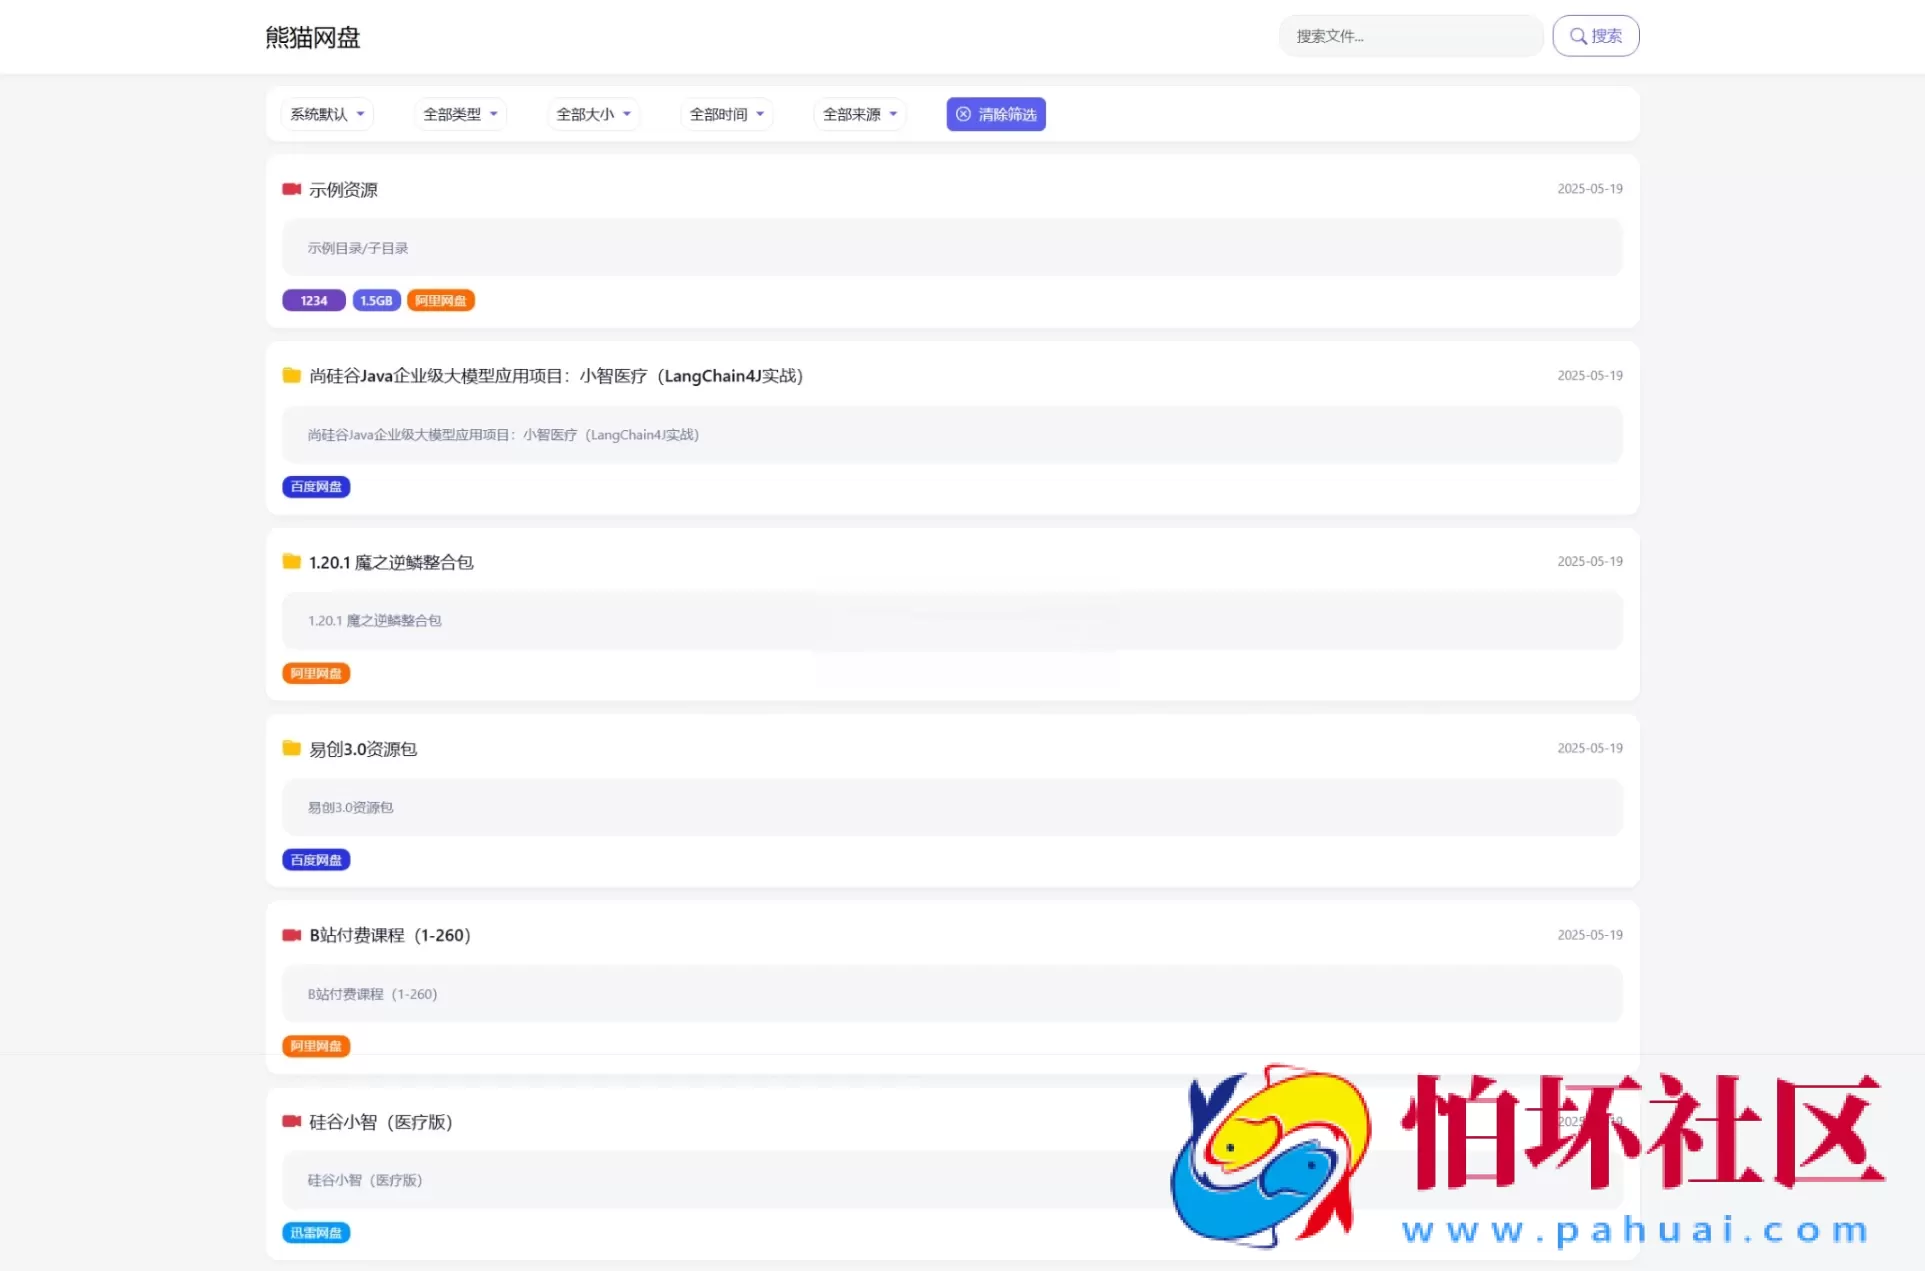Click the folder icon next to 硅谷小智（医疗版）
The height and width of the screenshot is (1271, 1925).
coord(291,1121)
